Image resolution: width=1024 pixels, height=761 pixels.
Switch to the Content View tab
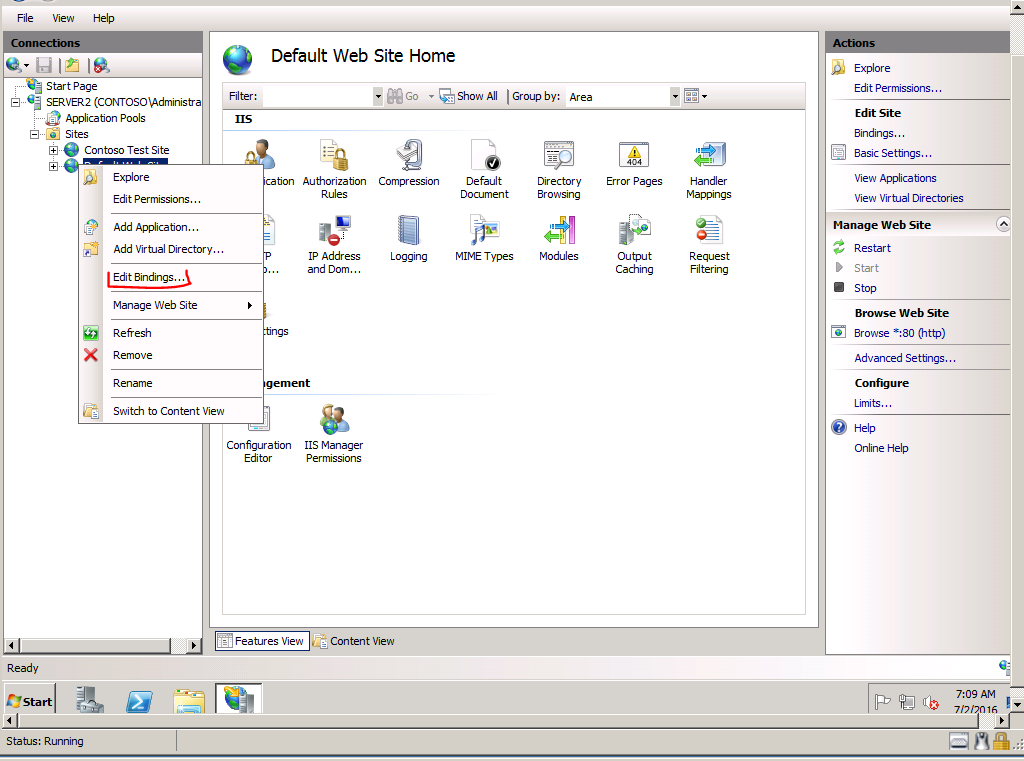[x=353, y=641]
